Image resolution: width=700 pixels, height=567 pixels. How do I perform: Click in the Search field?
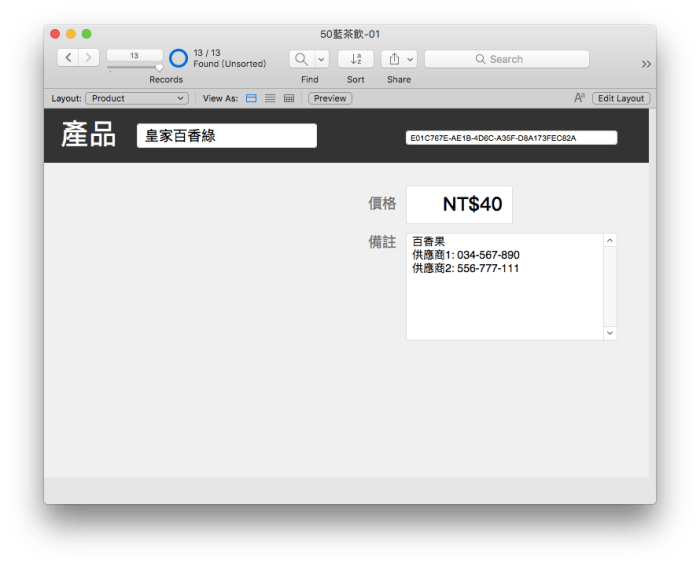[506, 59]
